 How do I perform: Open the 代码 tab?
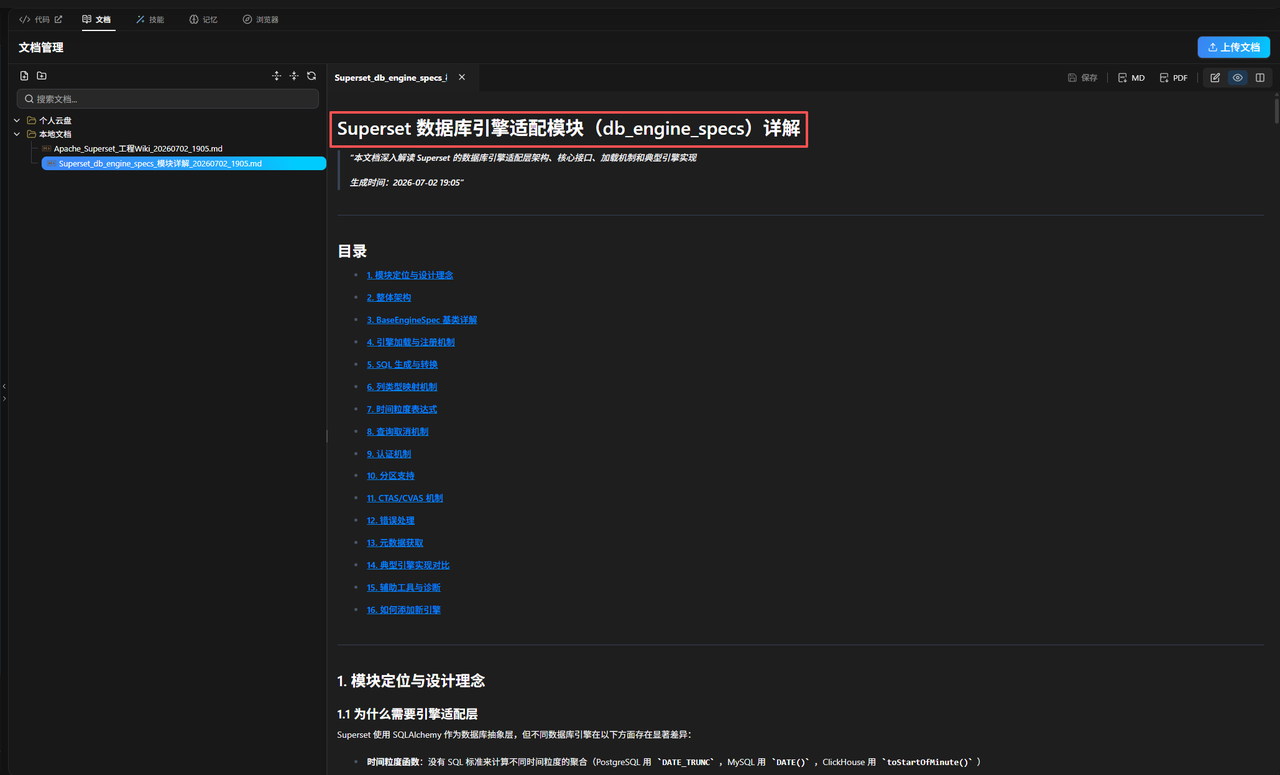41,19
